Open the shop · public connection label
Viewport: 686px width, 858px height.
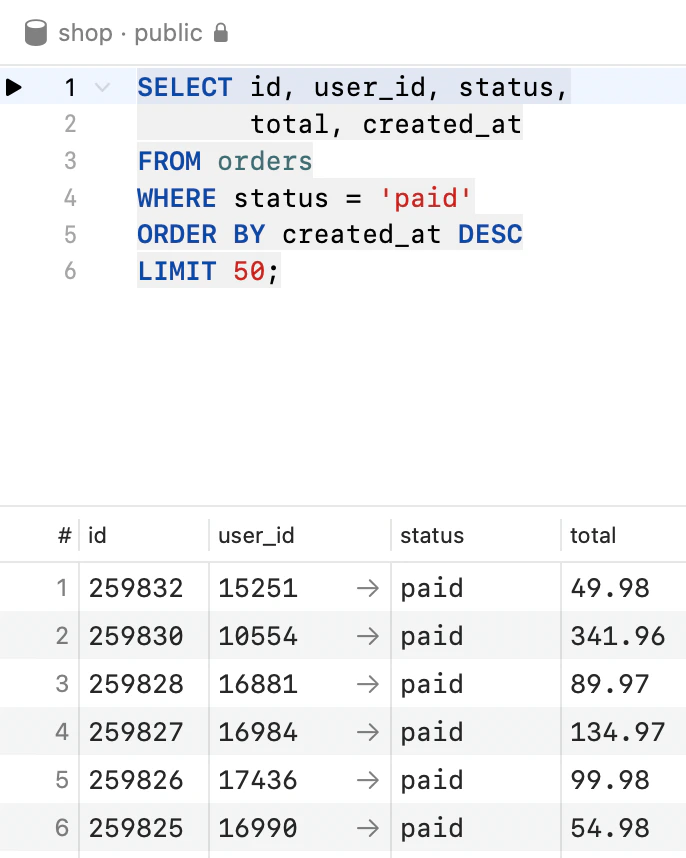click(130, 33)
